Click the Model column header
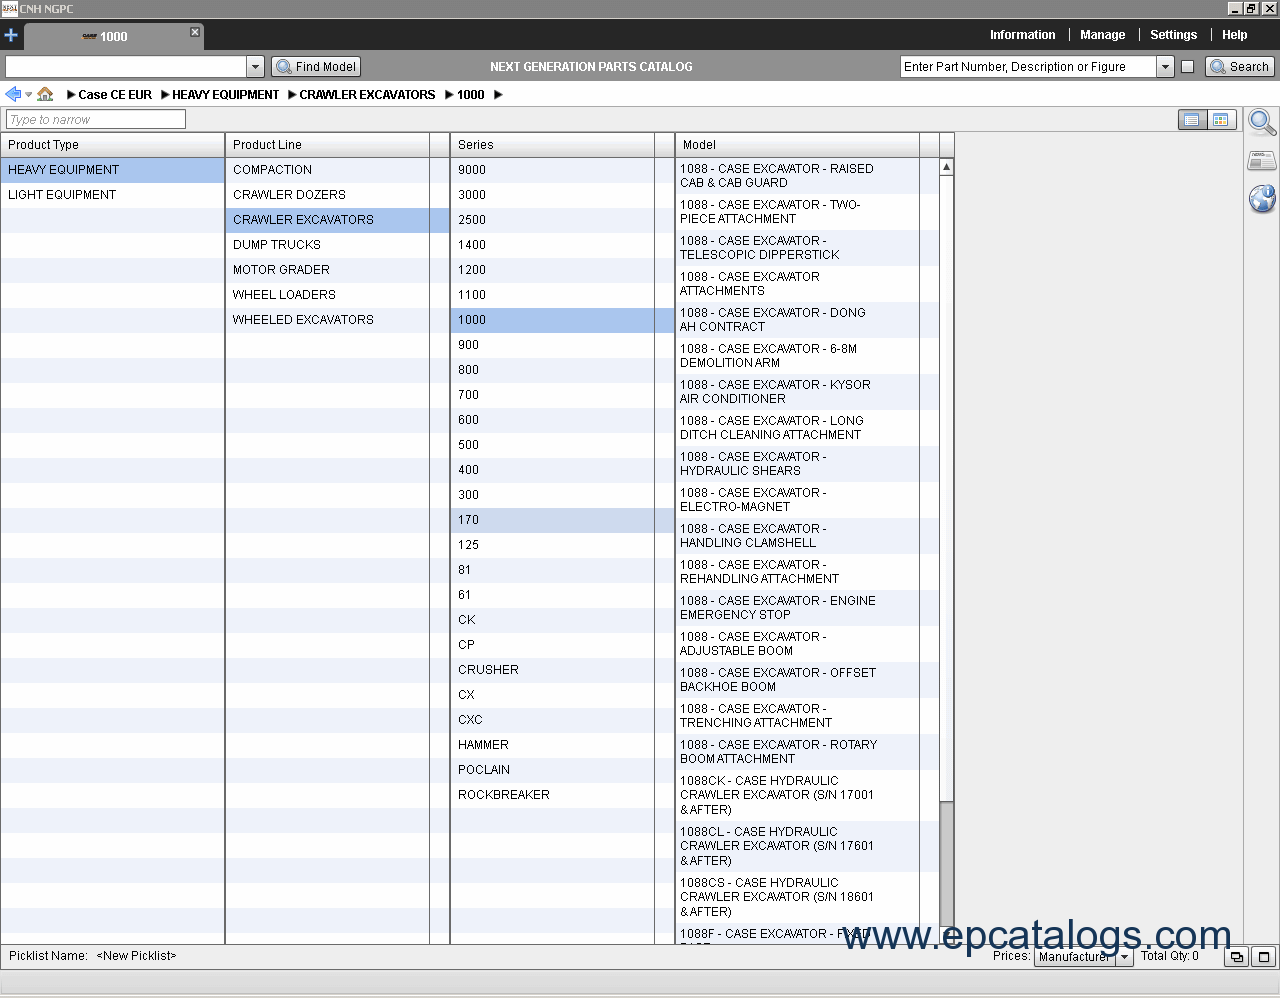This screenshot has width=1280, height=998. 797,145
